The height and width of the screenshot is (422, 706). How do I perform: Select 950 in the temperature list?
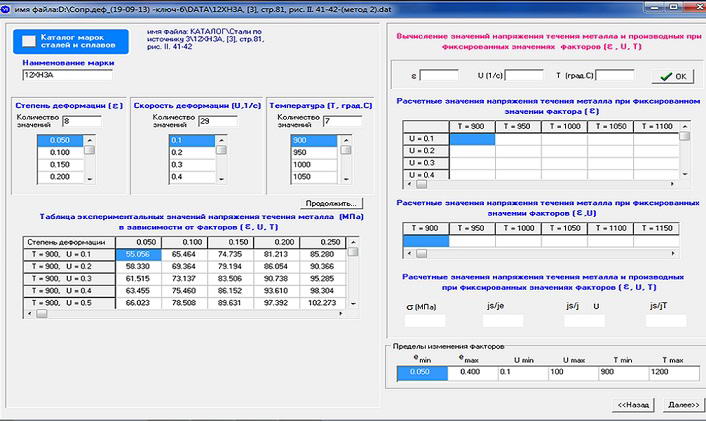(314, 153)
